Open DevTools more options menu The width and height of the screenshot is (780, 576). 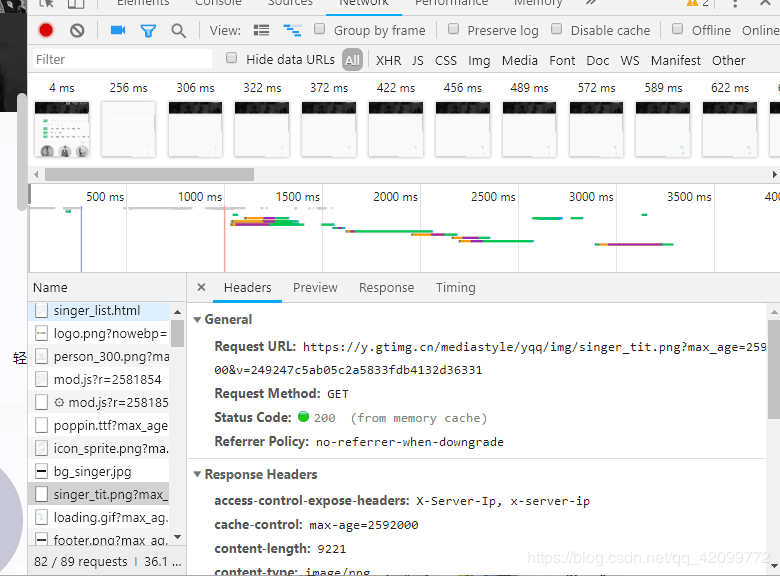point(735,3)
